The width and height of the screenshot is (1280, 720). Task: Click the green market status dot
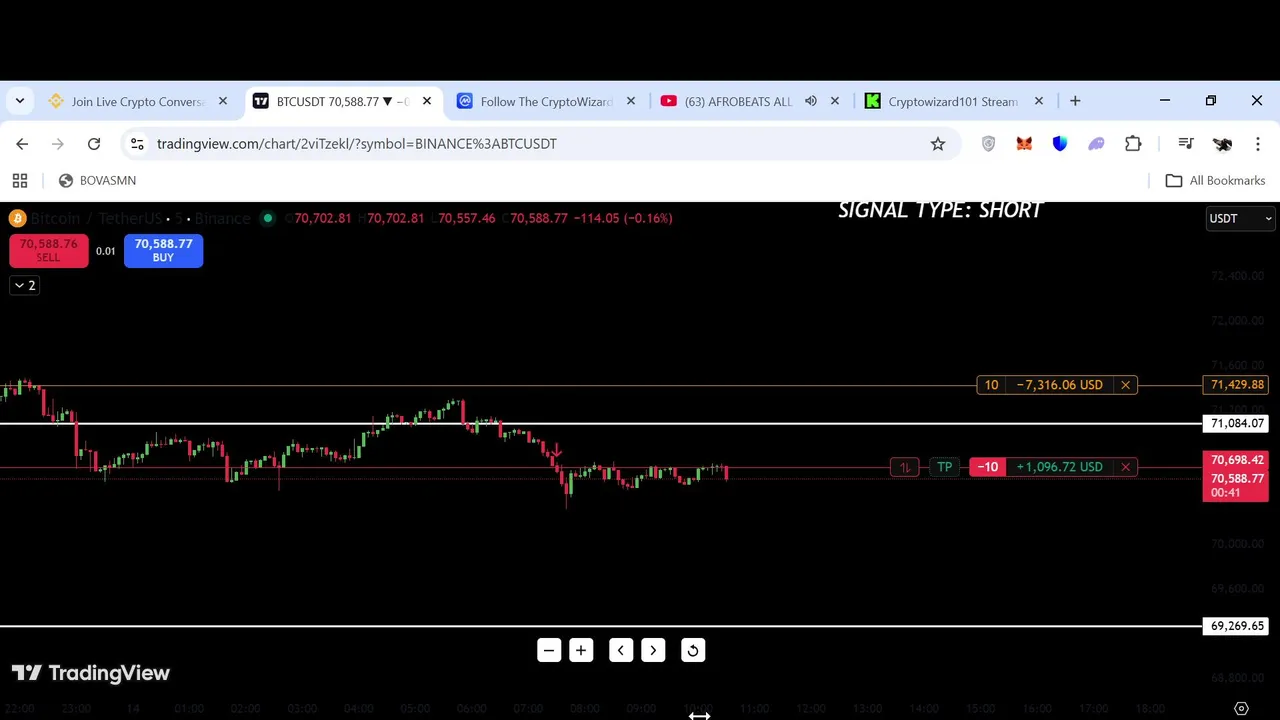267,218
